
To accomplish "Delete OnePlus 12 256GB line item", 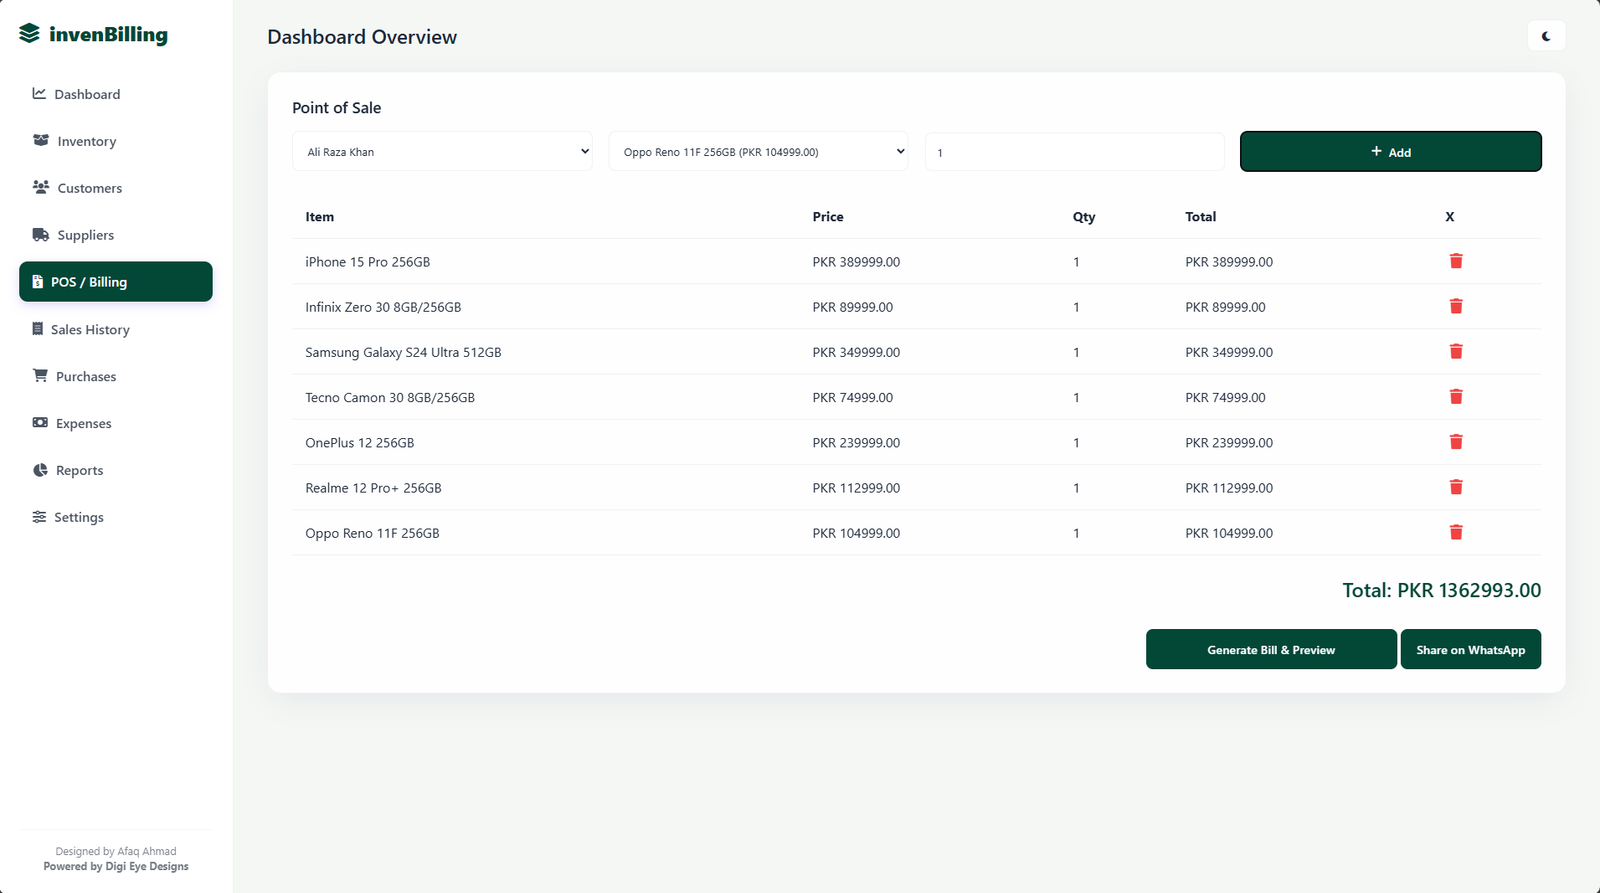I will 1456,442.
